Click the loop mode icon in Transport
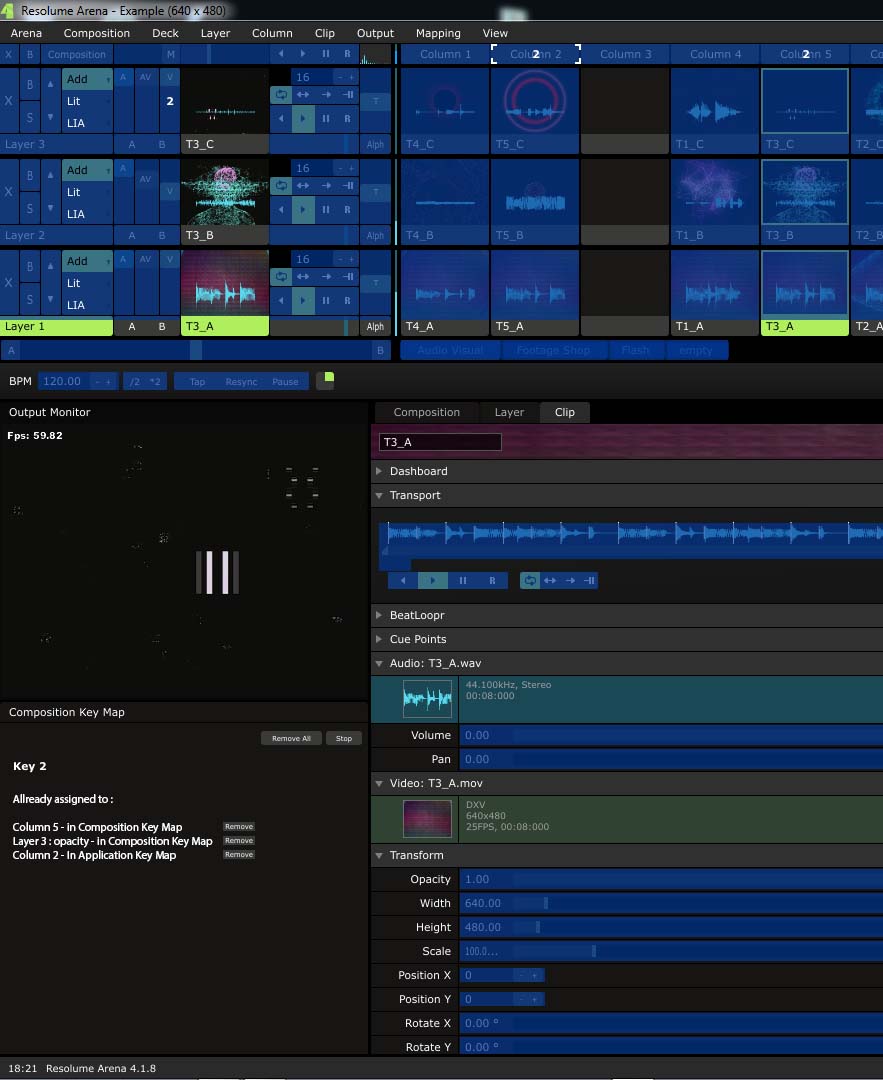The image size is (883, 1080). (x=531, y=580)
